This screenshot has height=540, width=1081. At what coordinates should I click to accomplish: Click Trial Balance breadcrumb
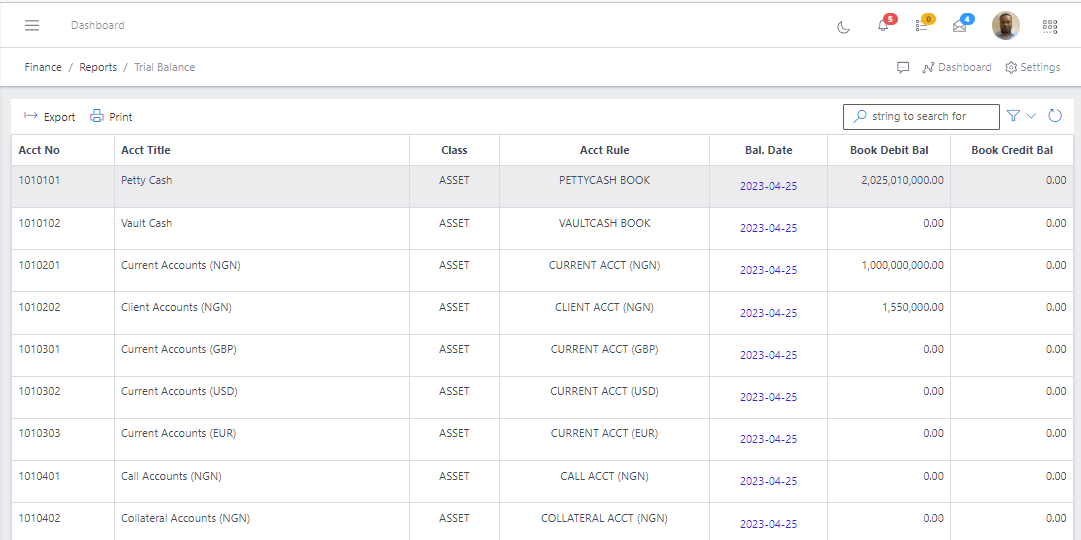[165, 68]
